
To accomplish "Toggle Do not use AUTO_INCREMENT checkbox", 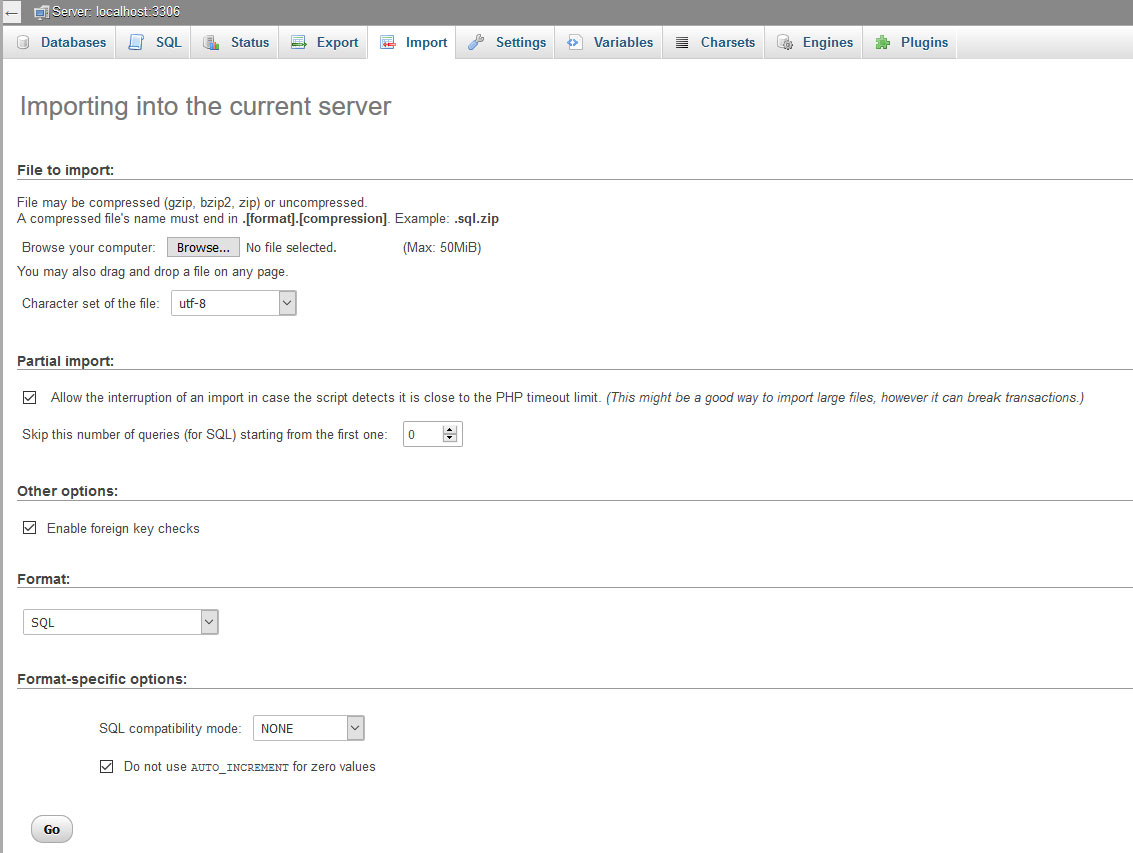I will pyautogui.click(x=106, y=766).
